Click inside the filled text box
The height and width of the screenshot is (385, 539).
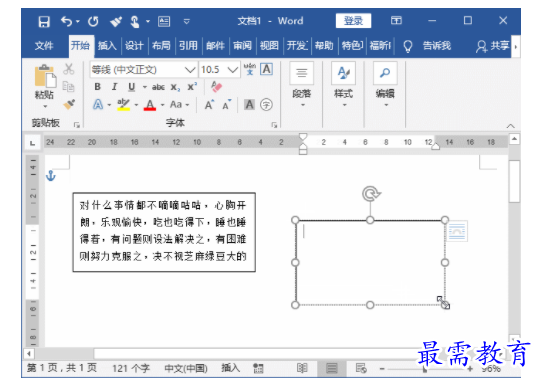164,232
